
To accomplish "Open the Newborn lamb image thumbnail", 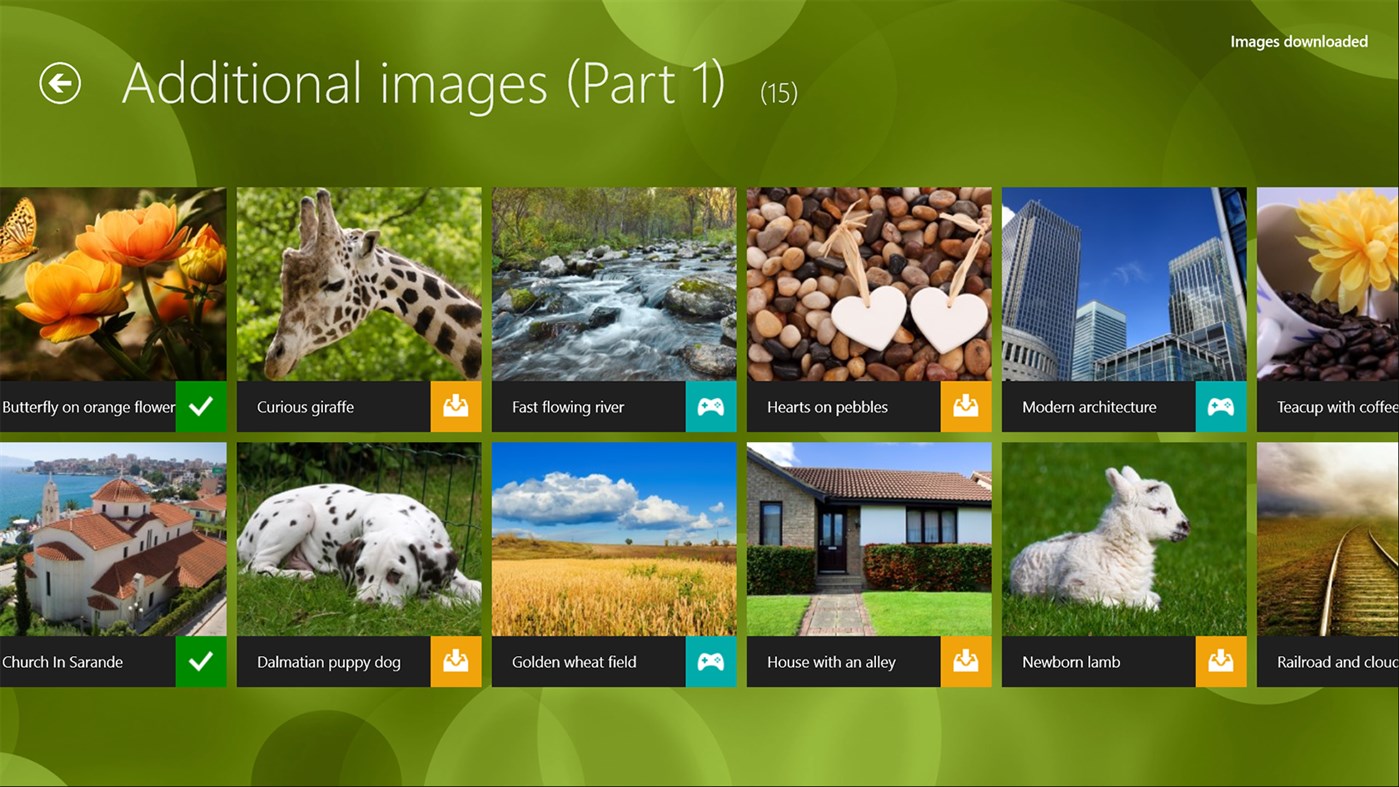I will [x=1123, y=539].
